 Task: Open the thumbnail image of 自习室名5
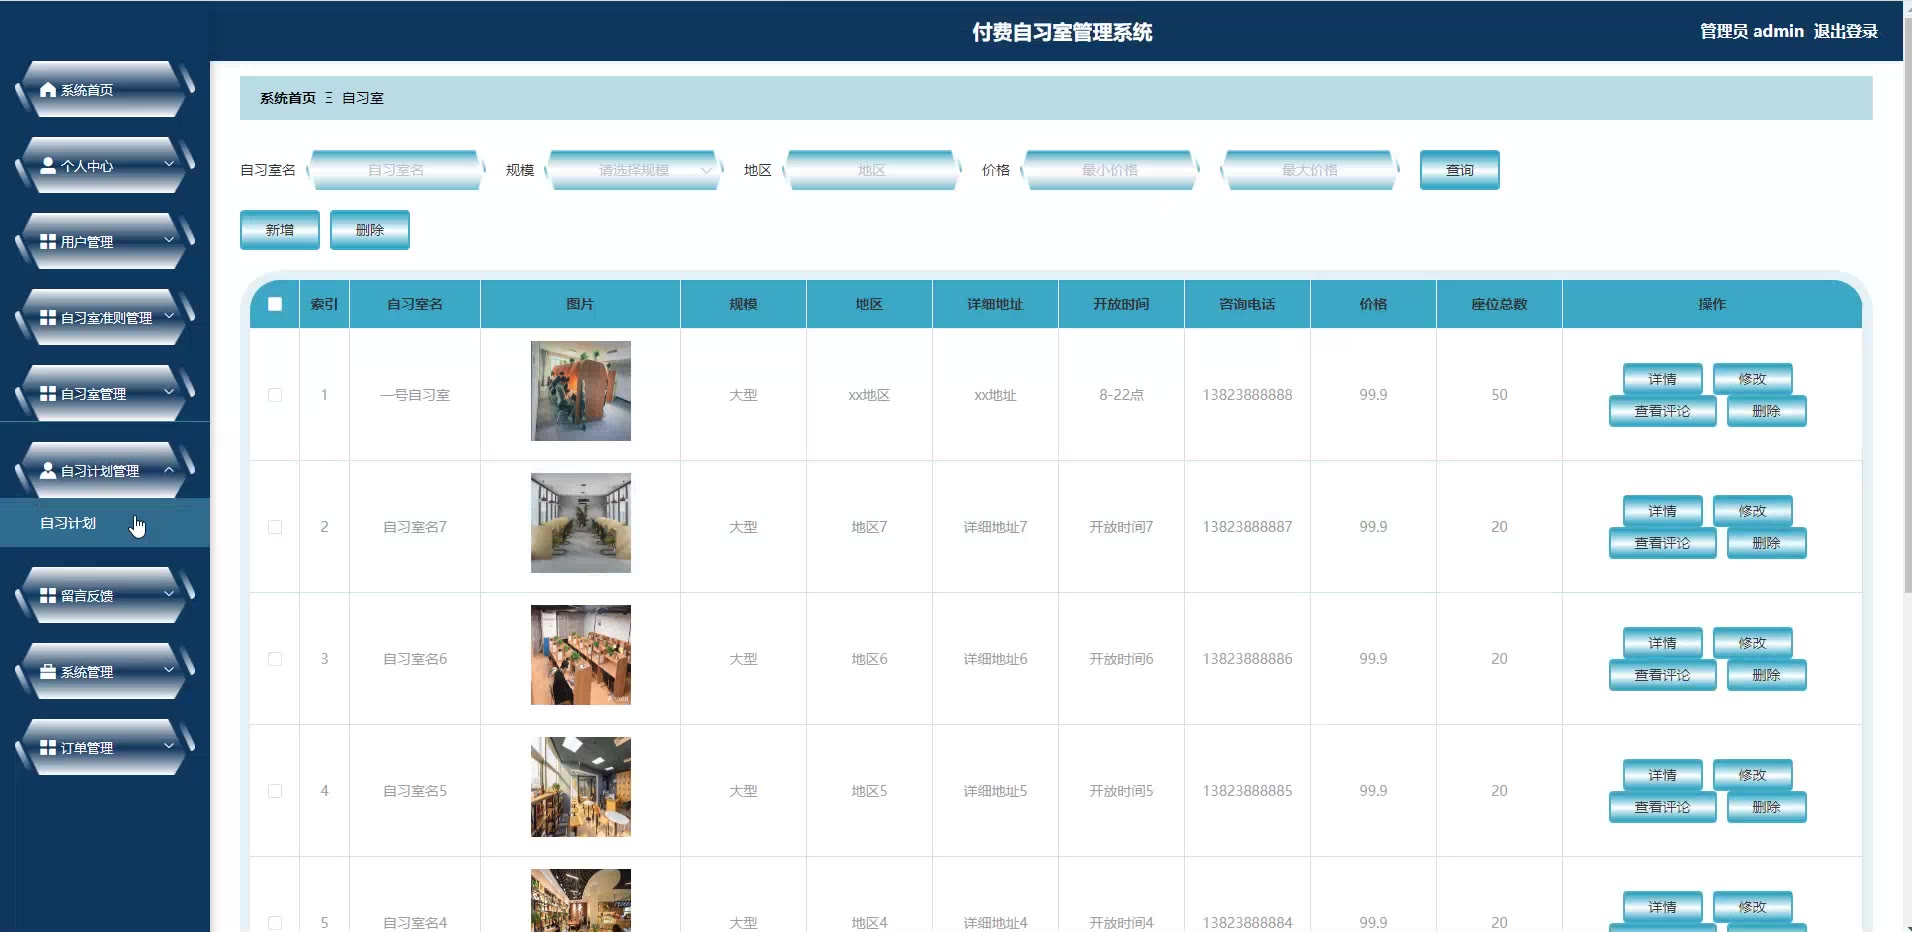click(x=581, y=787)
